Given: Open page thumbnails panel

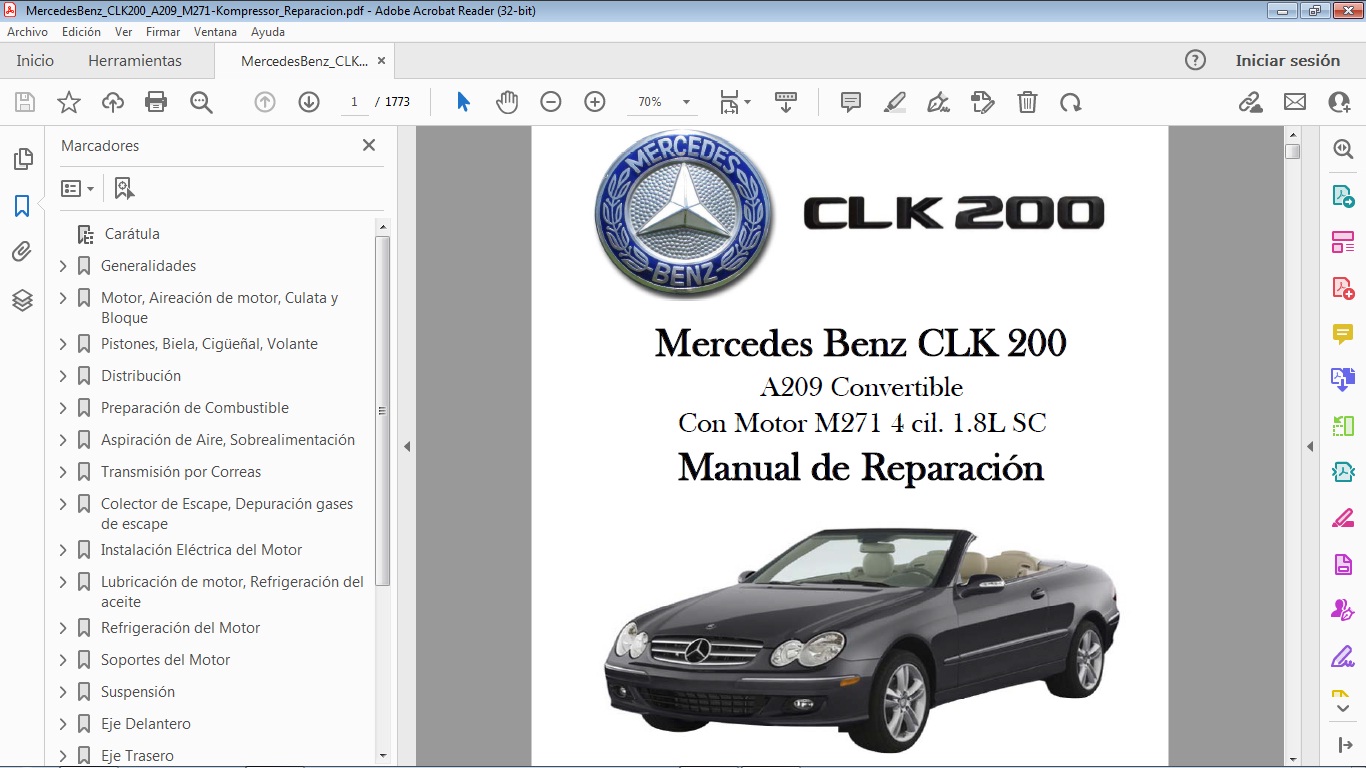Looking at the screenshot, I should (22, 159).
